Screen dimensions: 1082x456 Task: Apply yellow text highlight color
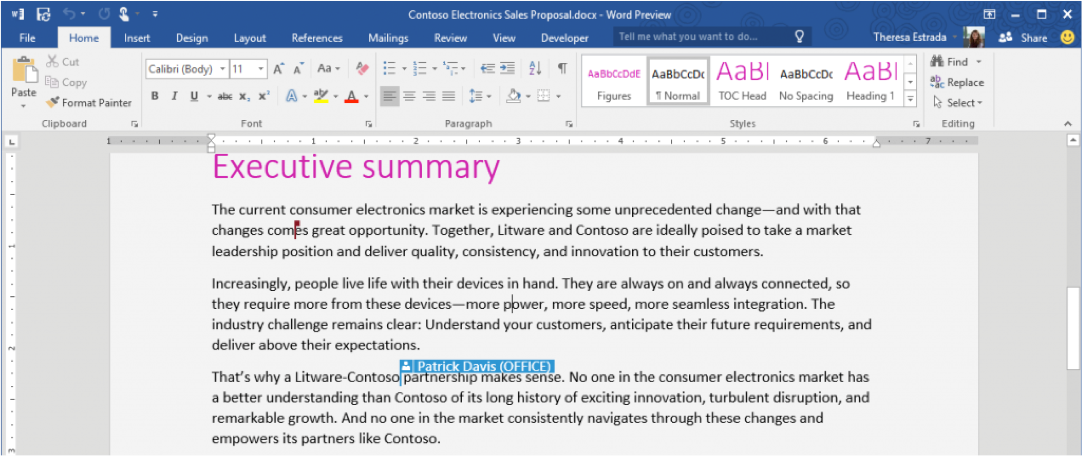tap(320, 97)
